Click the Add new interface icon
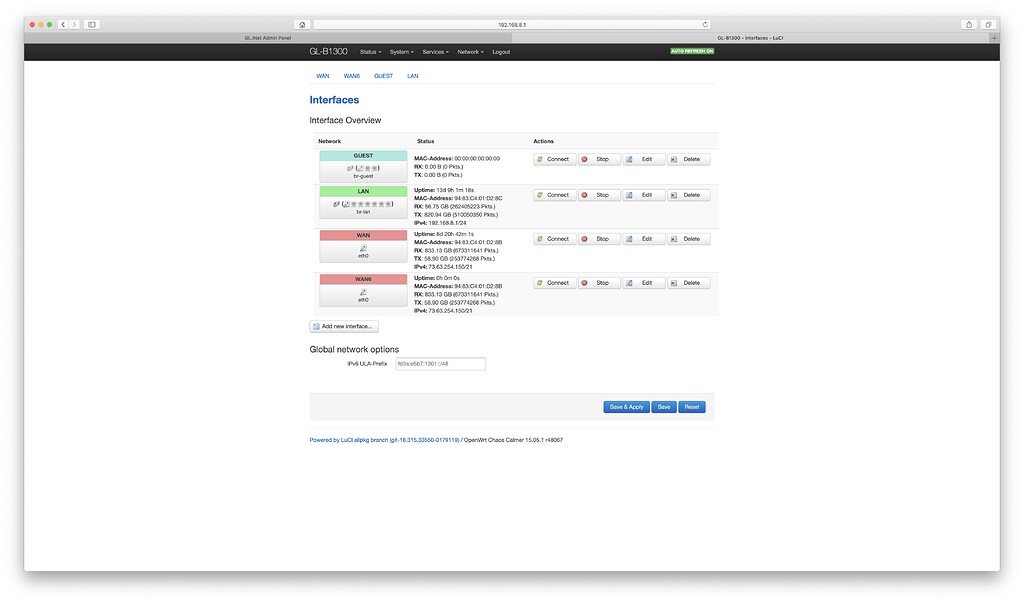 click(315, 325)
